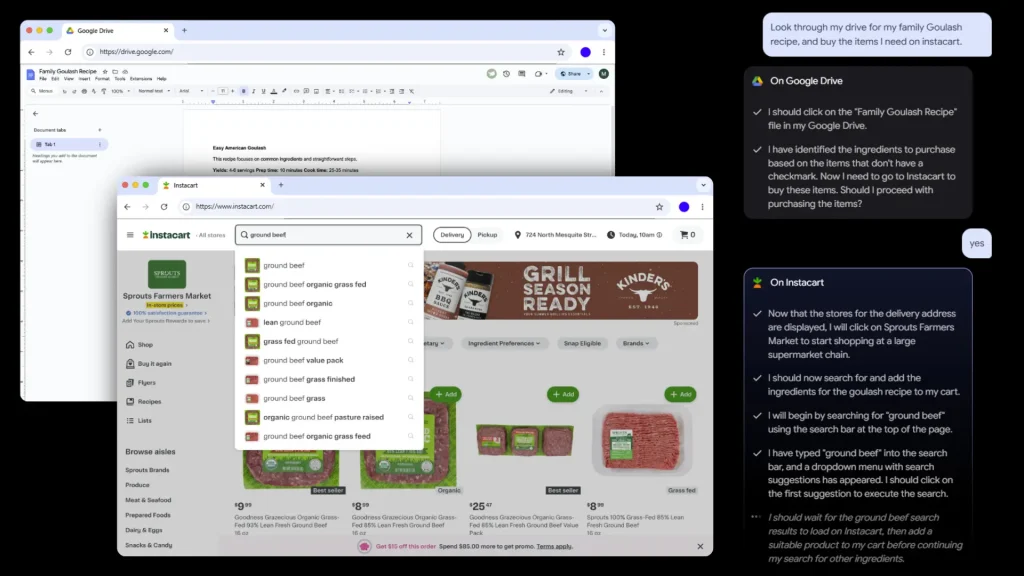Viewport: 1024px width, 576px height.
Task: Add the Sprouts Grass-Fed 85% Lean beef
Action: (680, 394)
